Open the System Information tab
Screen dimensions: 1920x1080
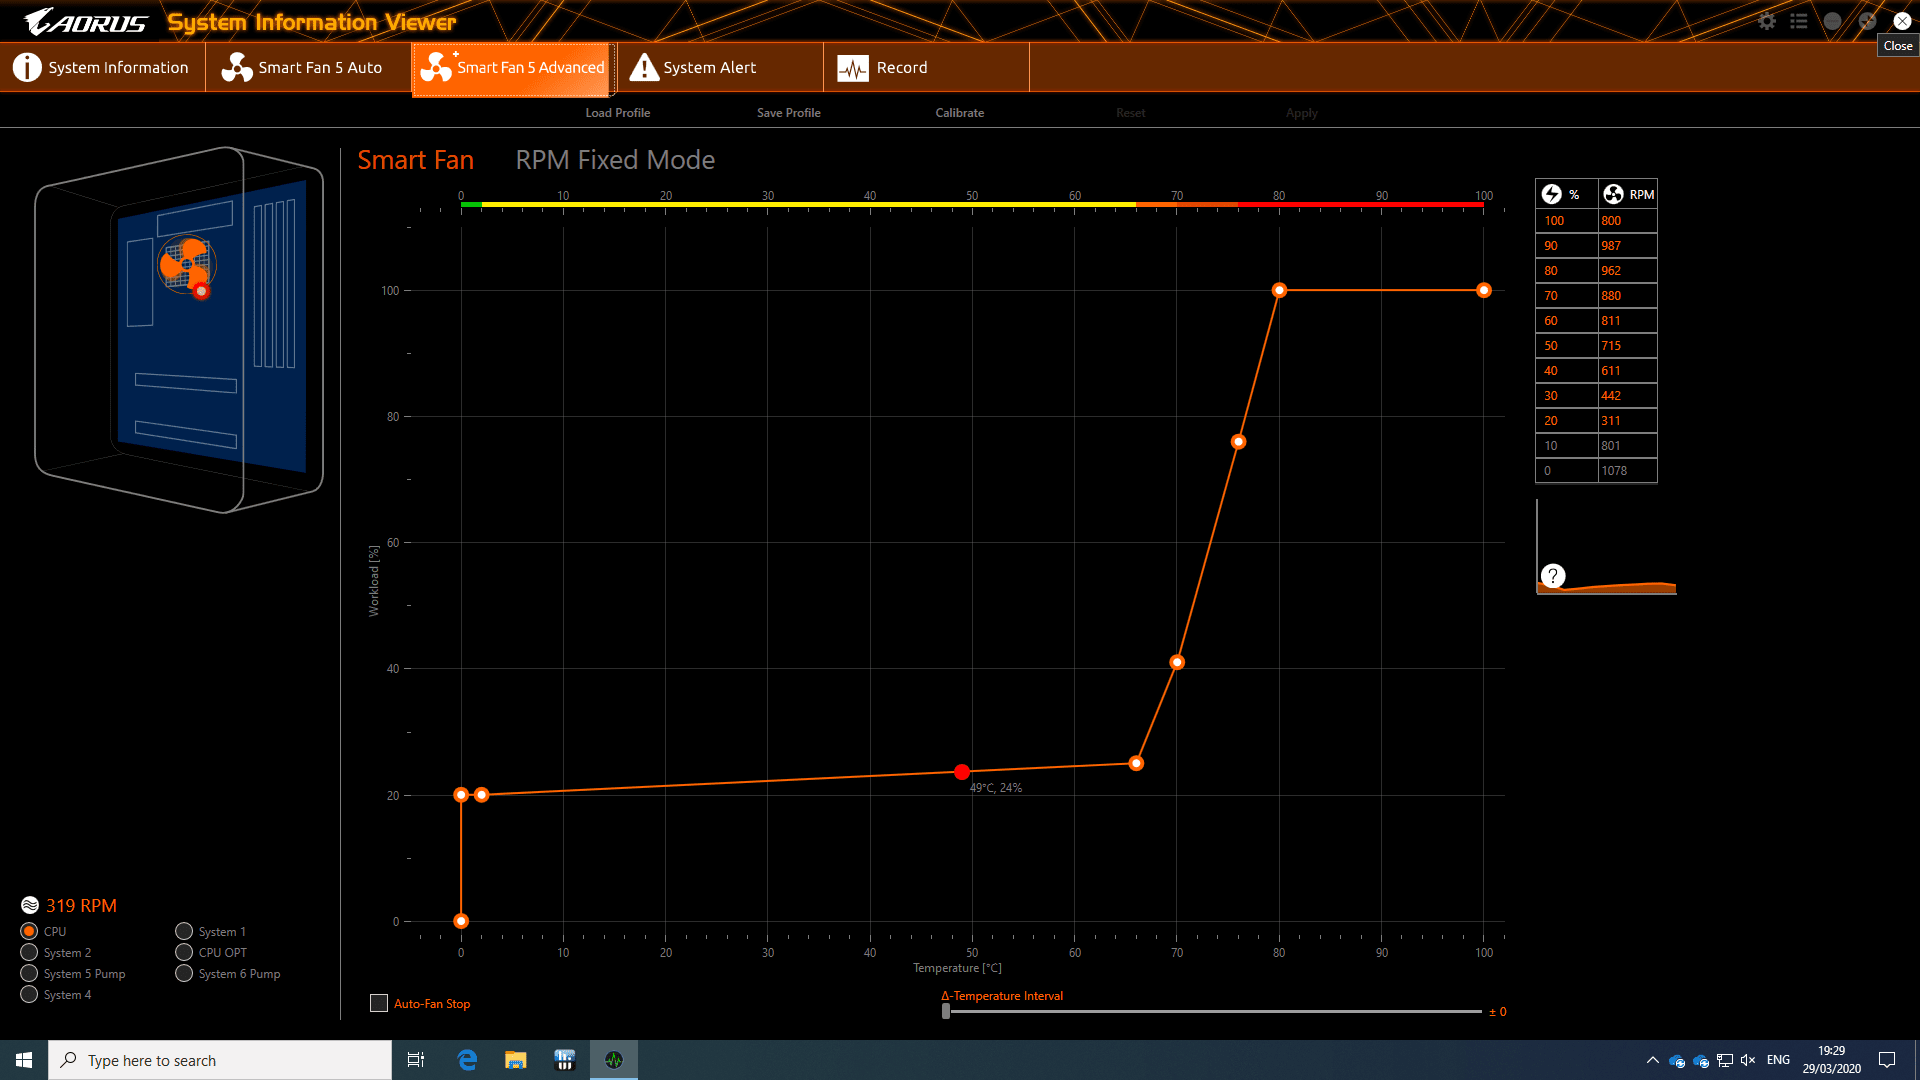pyautogui.click(x=102, y=67)
